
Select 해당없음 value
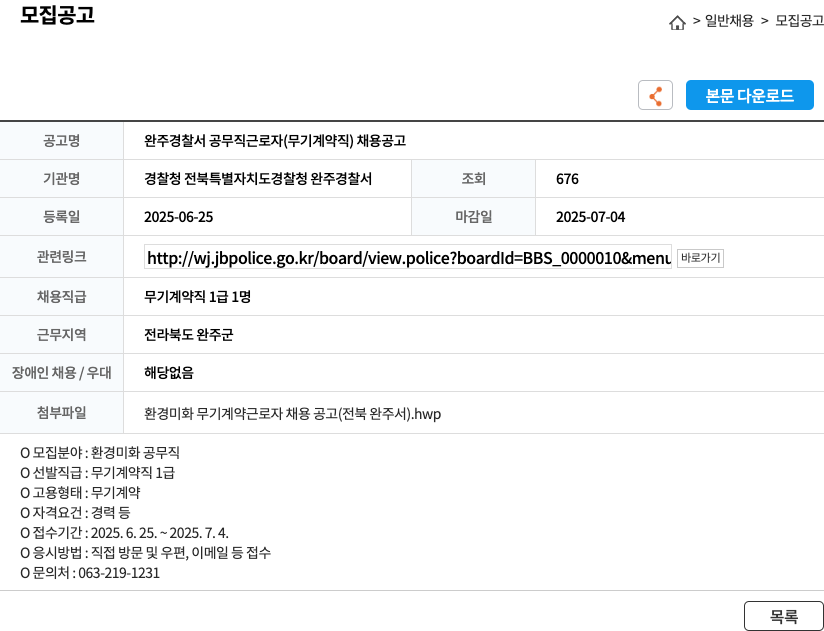[169, 373]
